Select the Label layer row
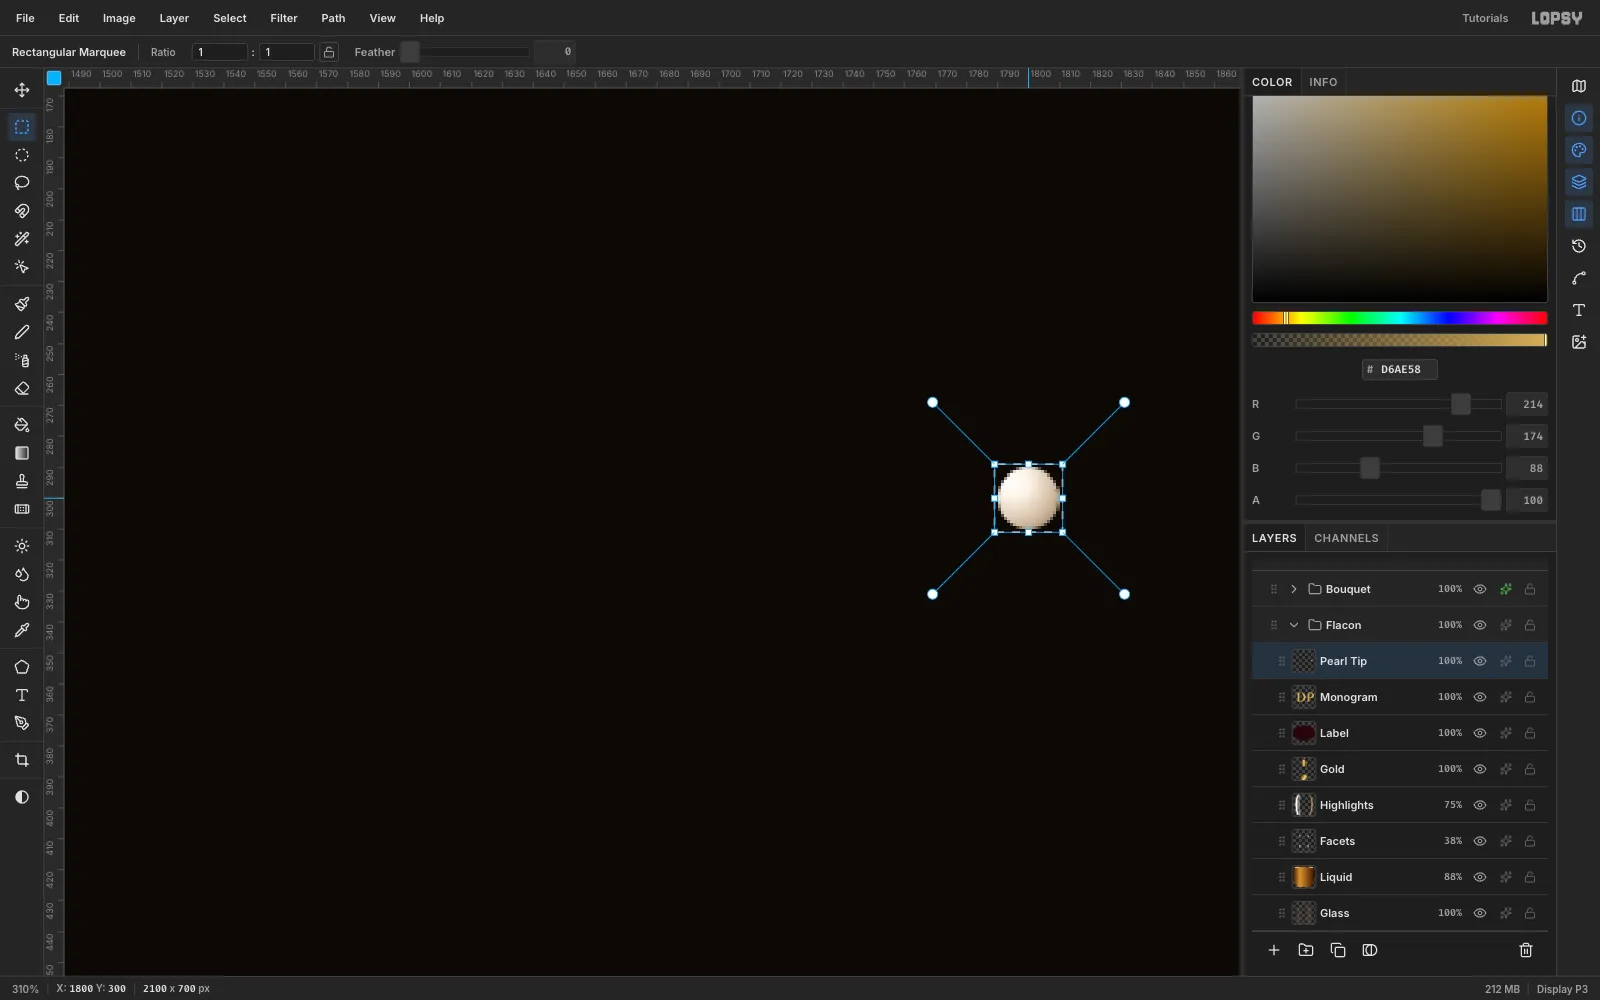The height and width of the screenshot is (1000, 1600). 1400,733
